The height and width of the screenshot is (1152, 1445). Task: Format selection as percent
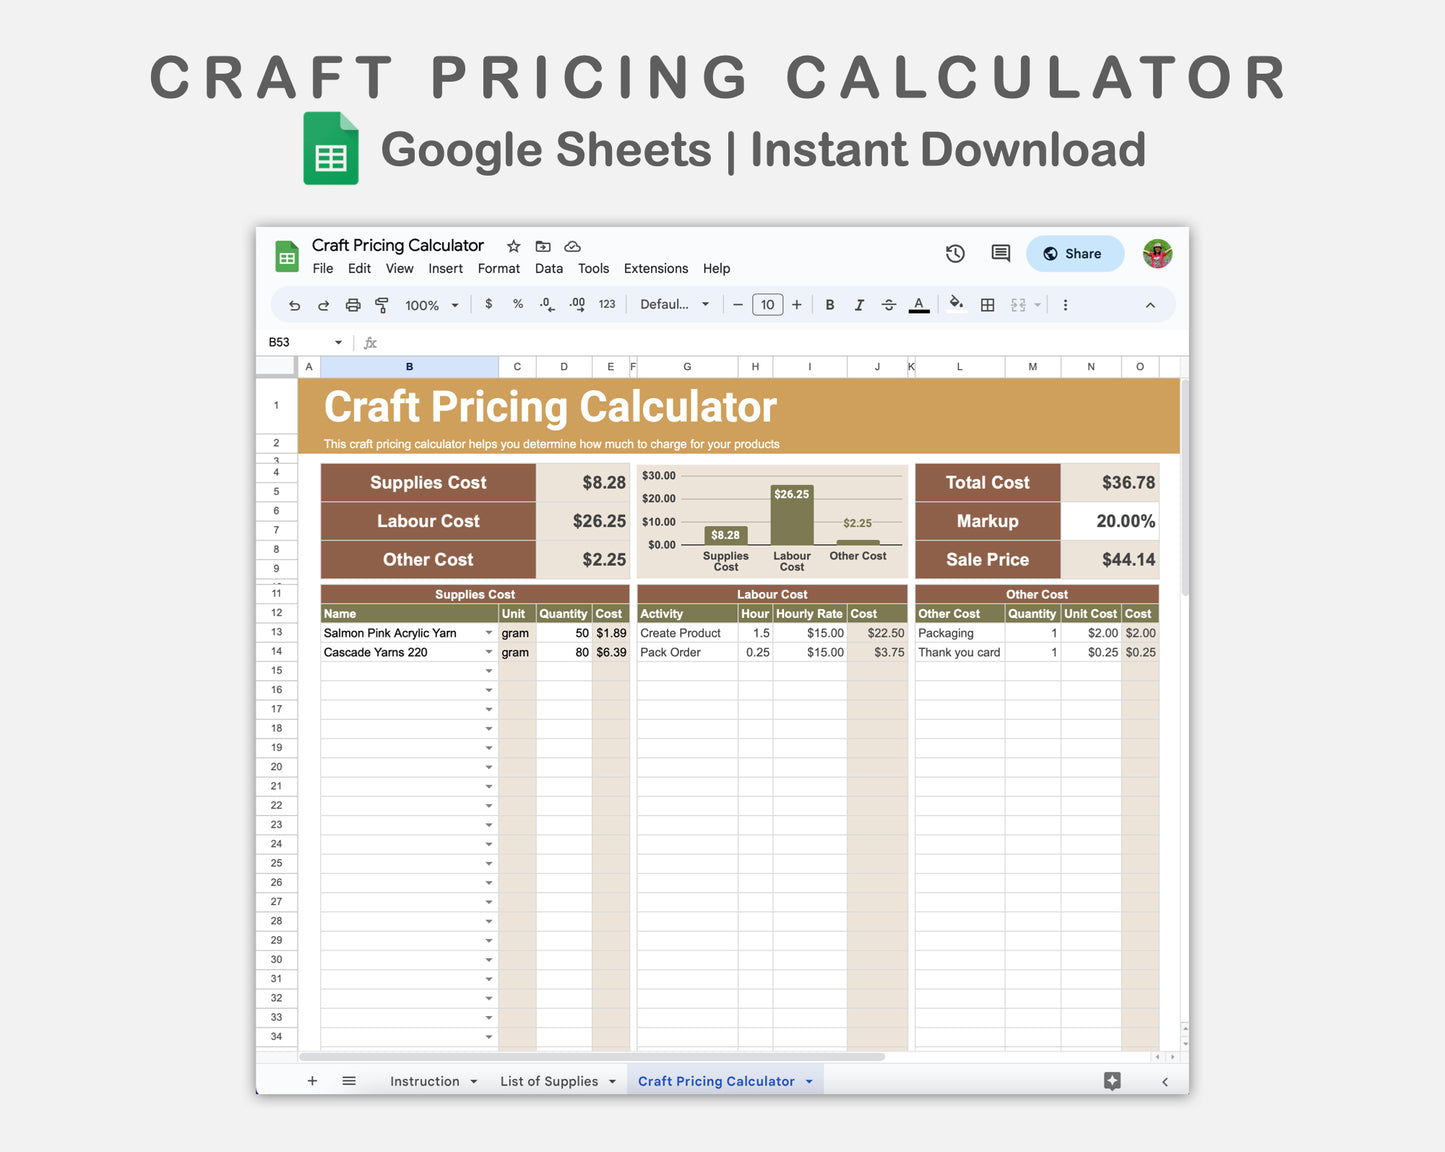[x=517, y=304]
